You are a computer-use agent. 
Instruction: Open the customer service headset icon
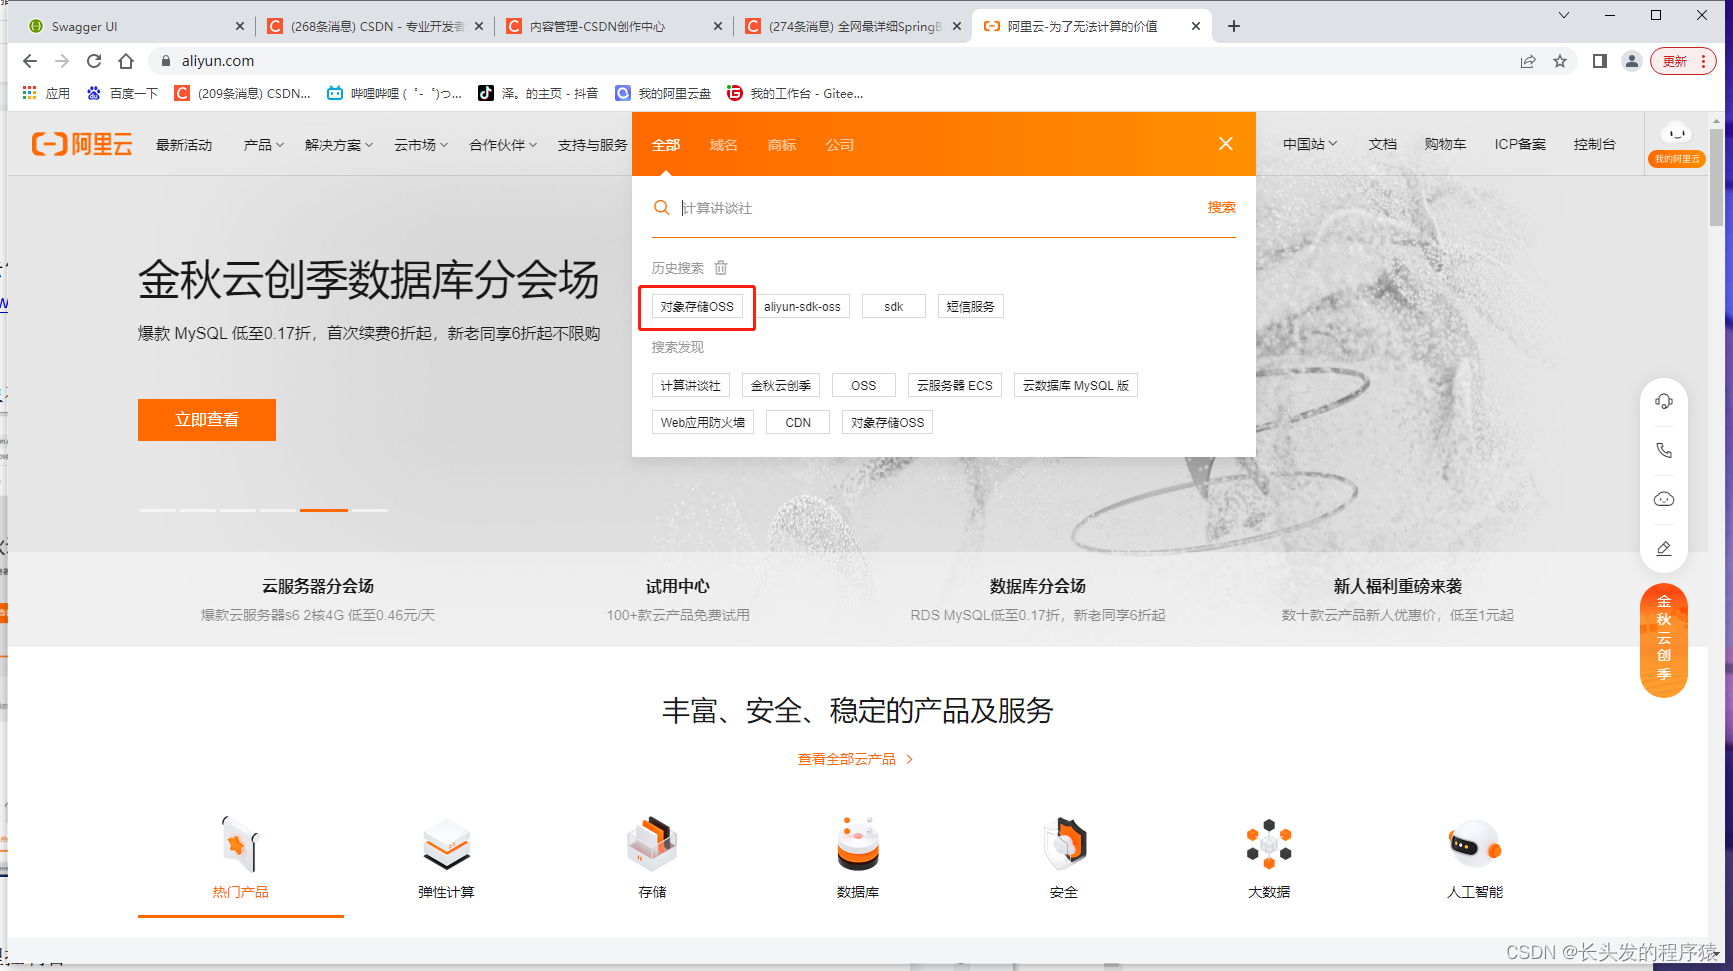[1664, 401]
